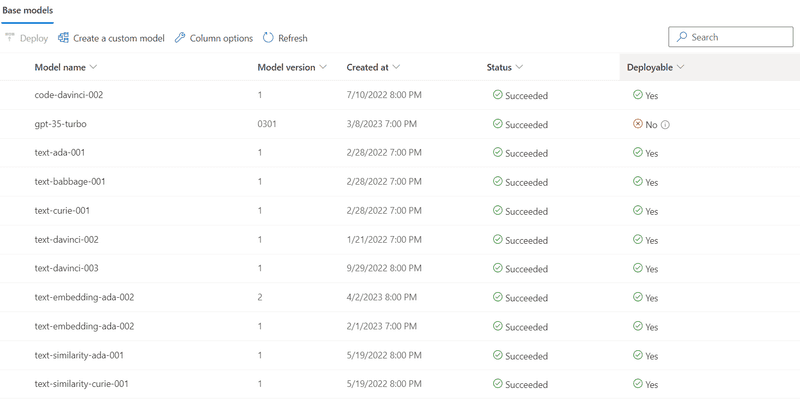
Task: Focus the Search input field
Action: pyautogui.click(x=731, y=37)
